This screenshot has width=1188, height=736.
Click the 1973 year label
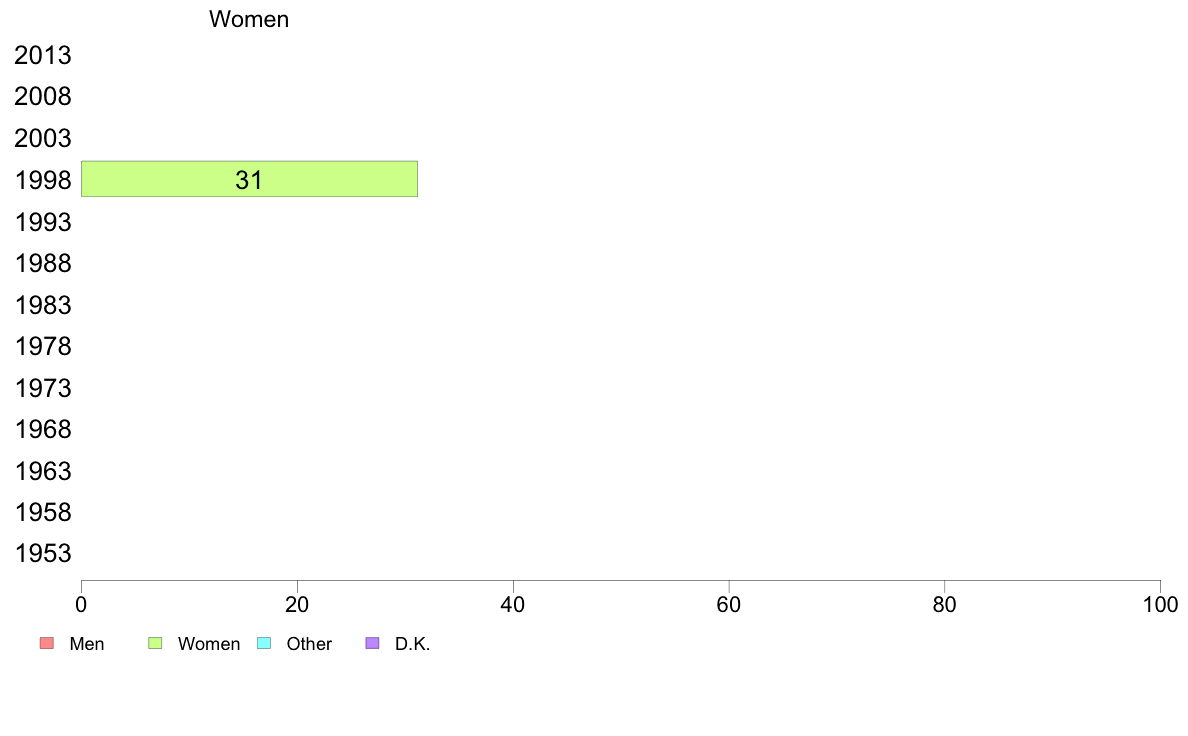pos(43,388)
